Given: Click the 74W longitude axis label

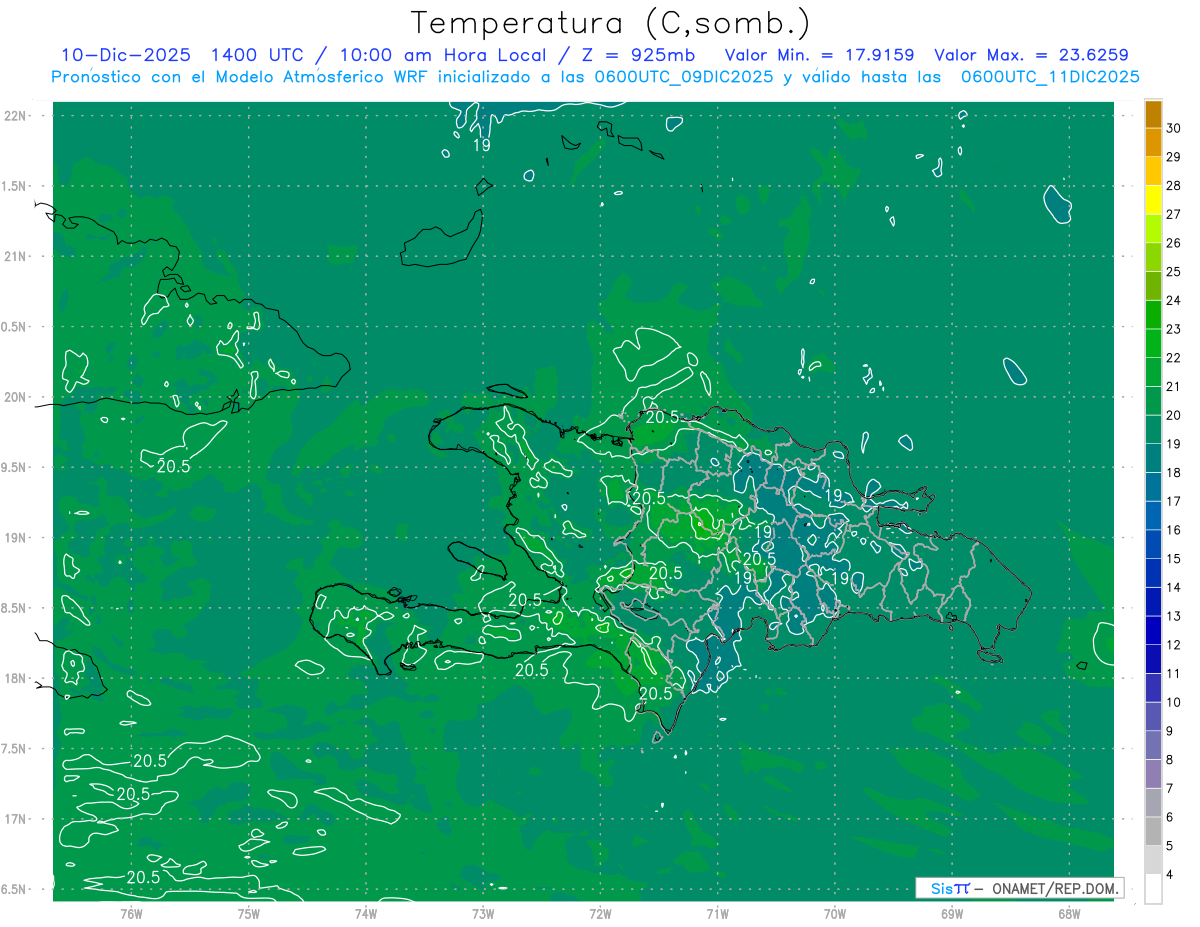Looking at the screenshot, I should coord(366,913).
